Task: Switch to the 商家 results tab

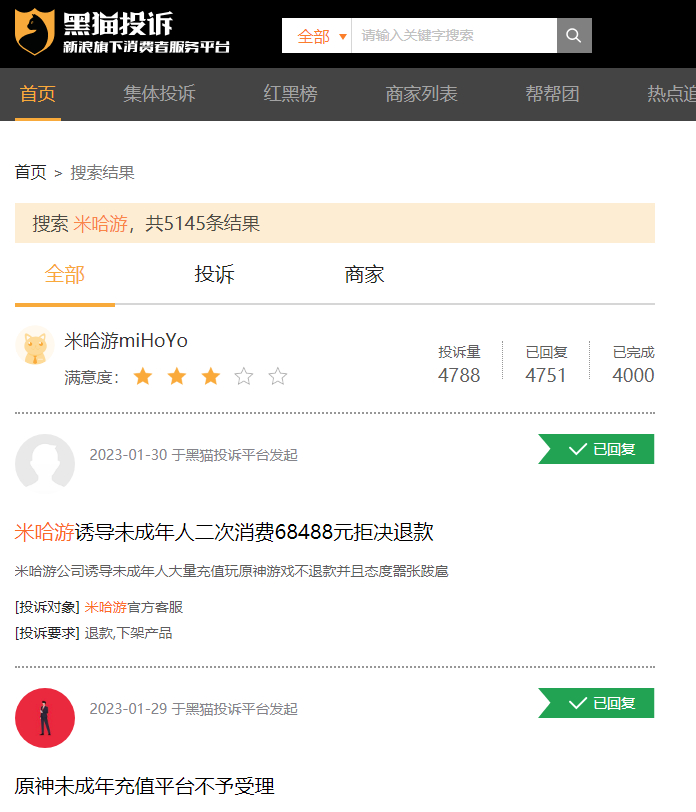Action: tap(364, 274)
